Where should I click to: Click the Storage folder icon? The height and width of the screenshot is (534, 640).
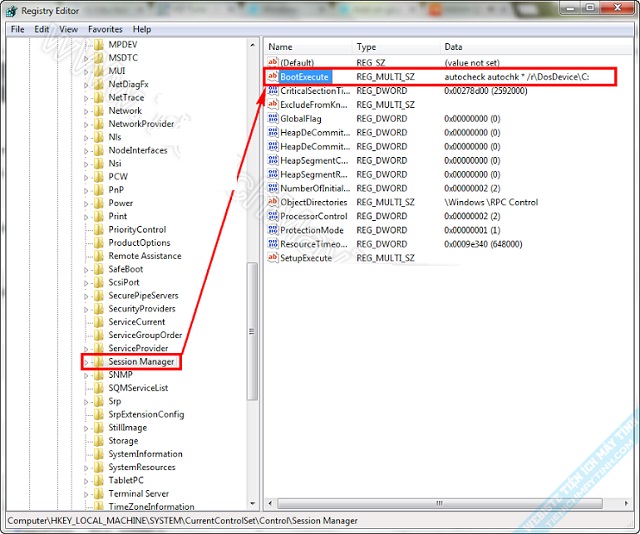[98, 441]
